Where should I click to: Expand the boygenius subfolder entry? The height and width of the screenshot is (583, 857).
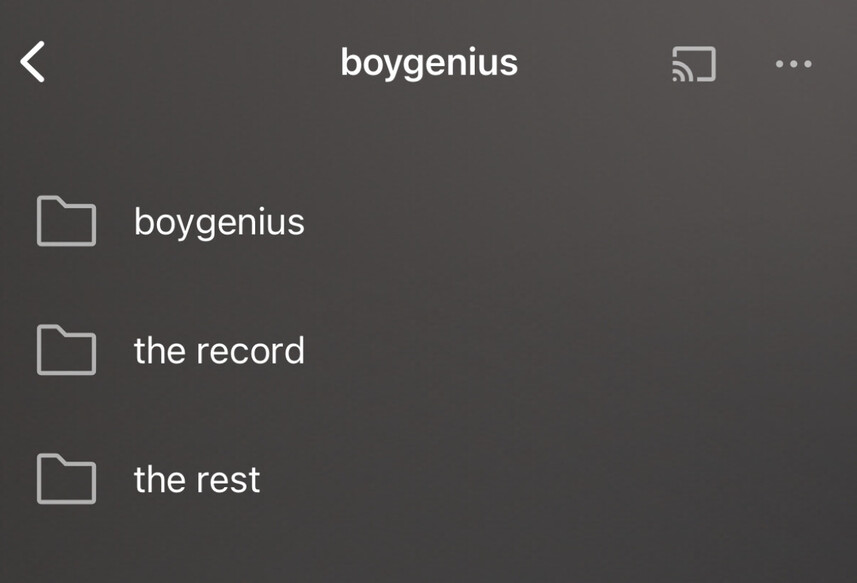click(x=219, y=221)
